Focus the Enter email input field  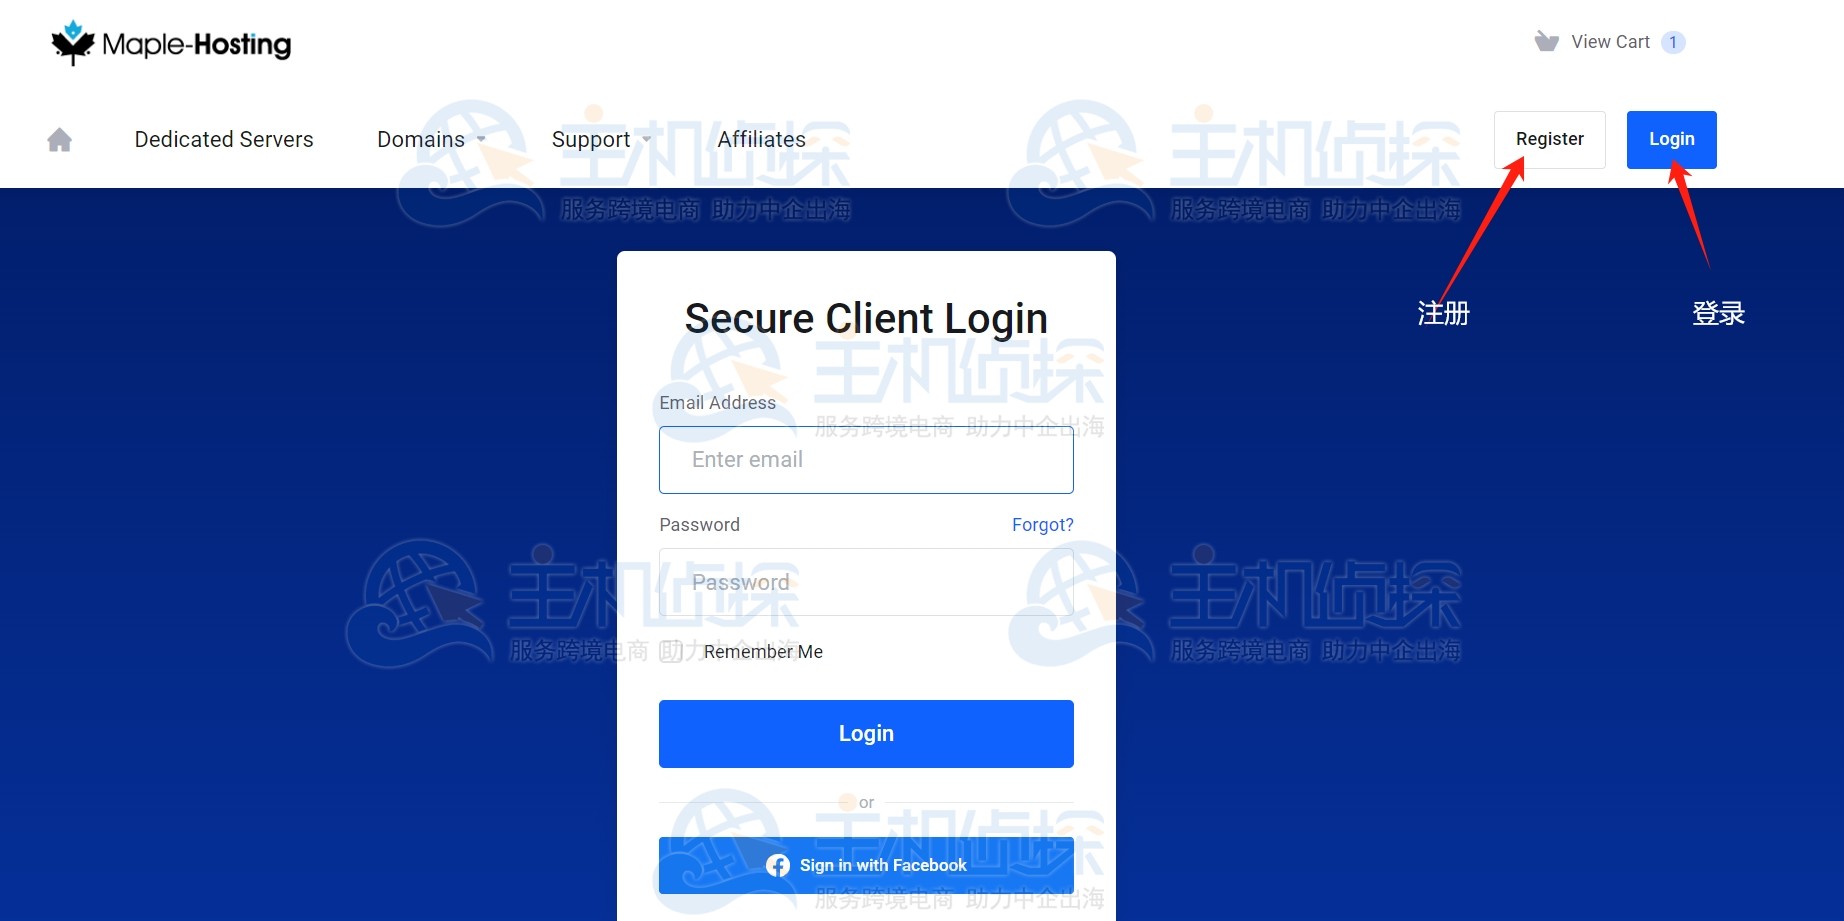coord(866,460)
